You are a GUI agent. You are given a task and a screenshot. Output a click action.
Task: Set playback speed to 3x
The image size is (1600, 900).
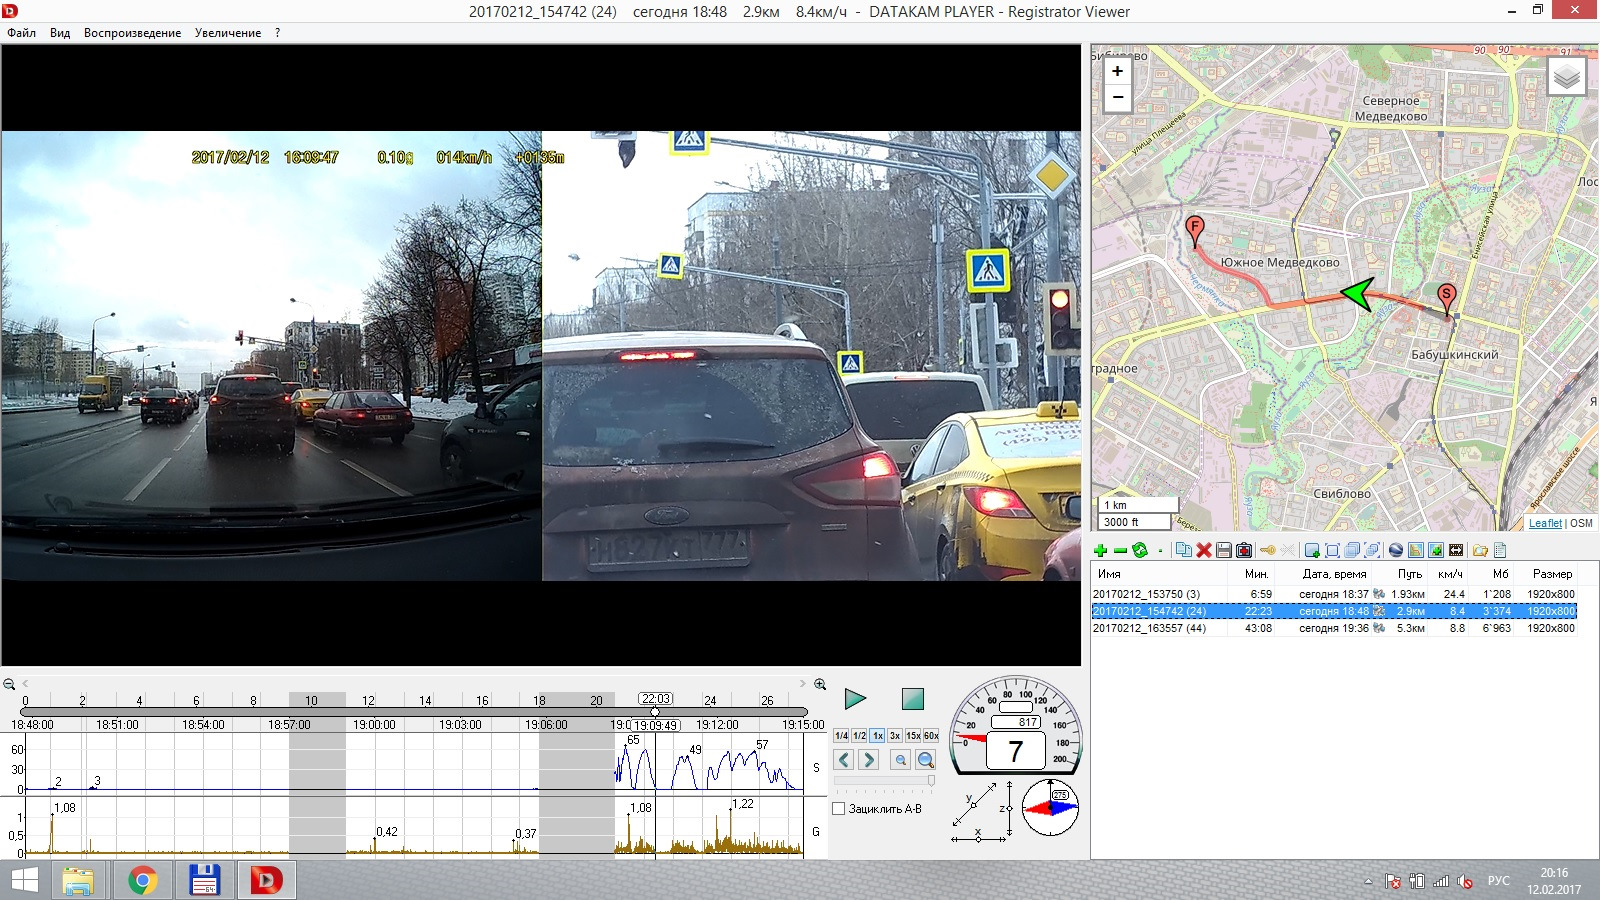click(895, 736)
